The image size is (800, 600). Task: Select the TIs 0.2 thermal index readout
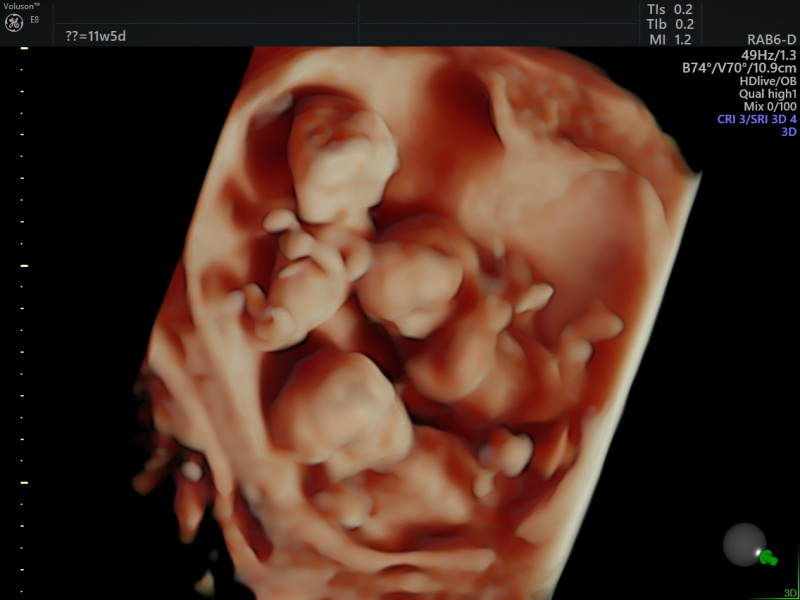(669, 9)
